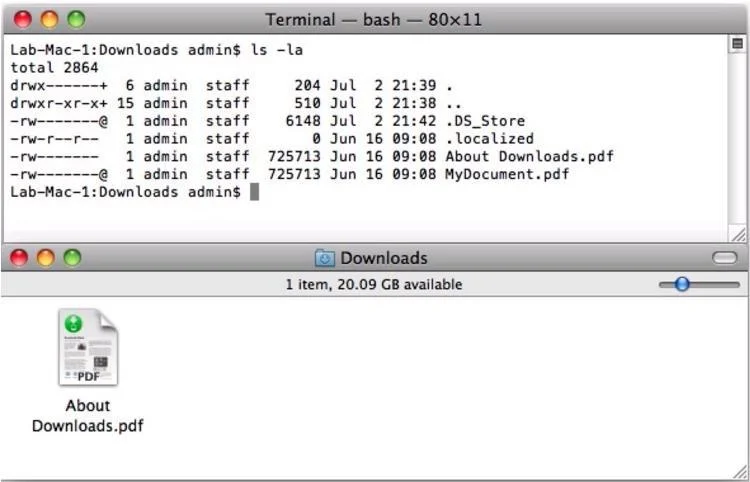
Task: Click the Terminal window title text
Action: point(374,20)
